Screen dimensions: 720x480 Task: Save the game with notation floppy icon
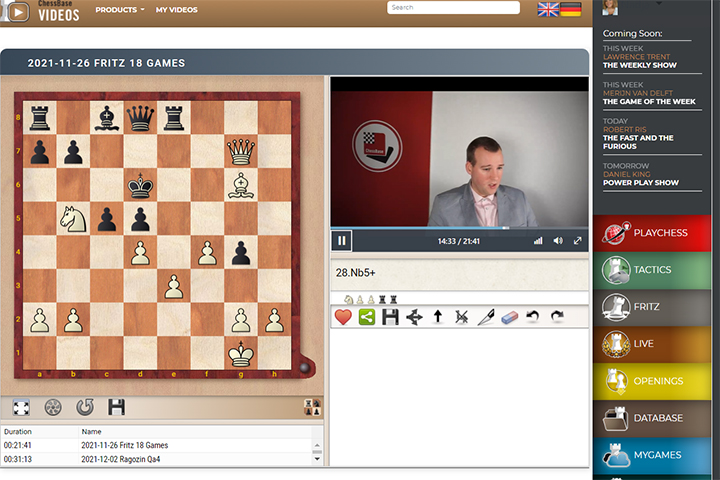[x=390, y=317]
